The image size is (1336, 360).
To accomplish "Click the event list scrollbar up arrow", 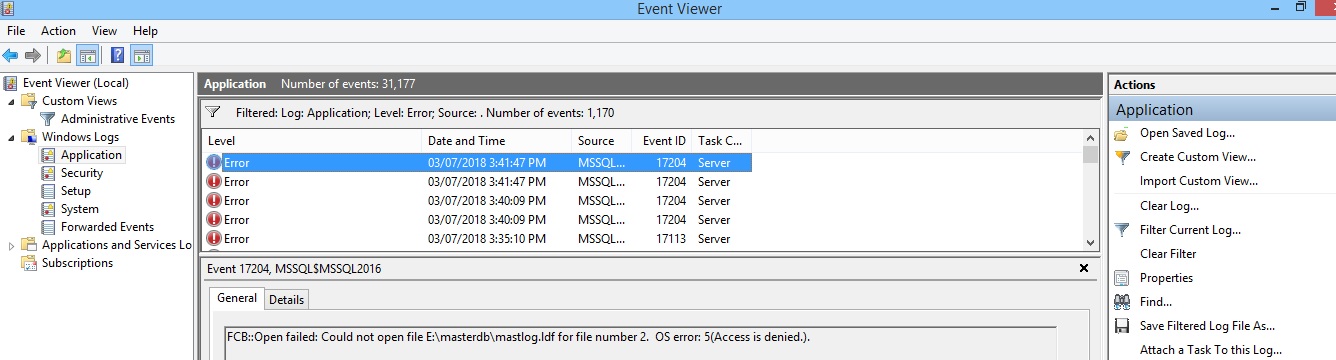I will [x=1090, y=138].
